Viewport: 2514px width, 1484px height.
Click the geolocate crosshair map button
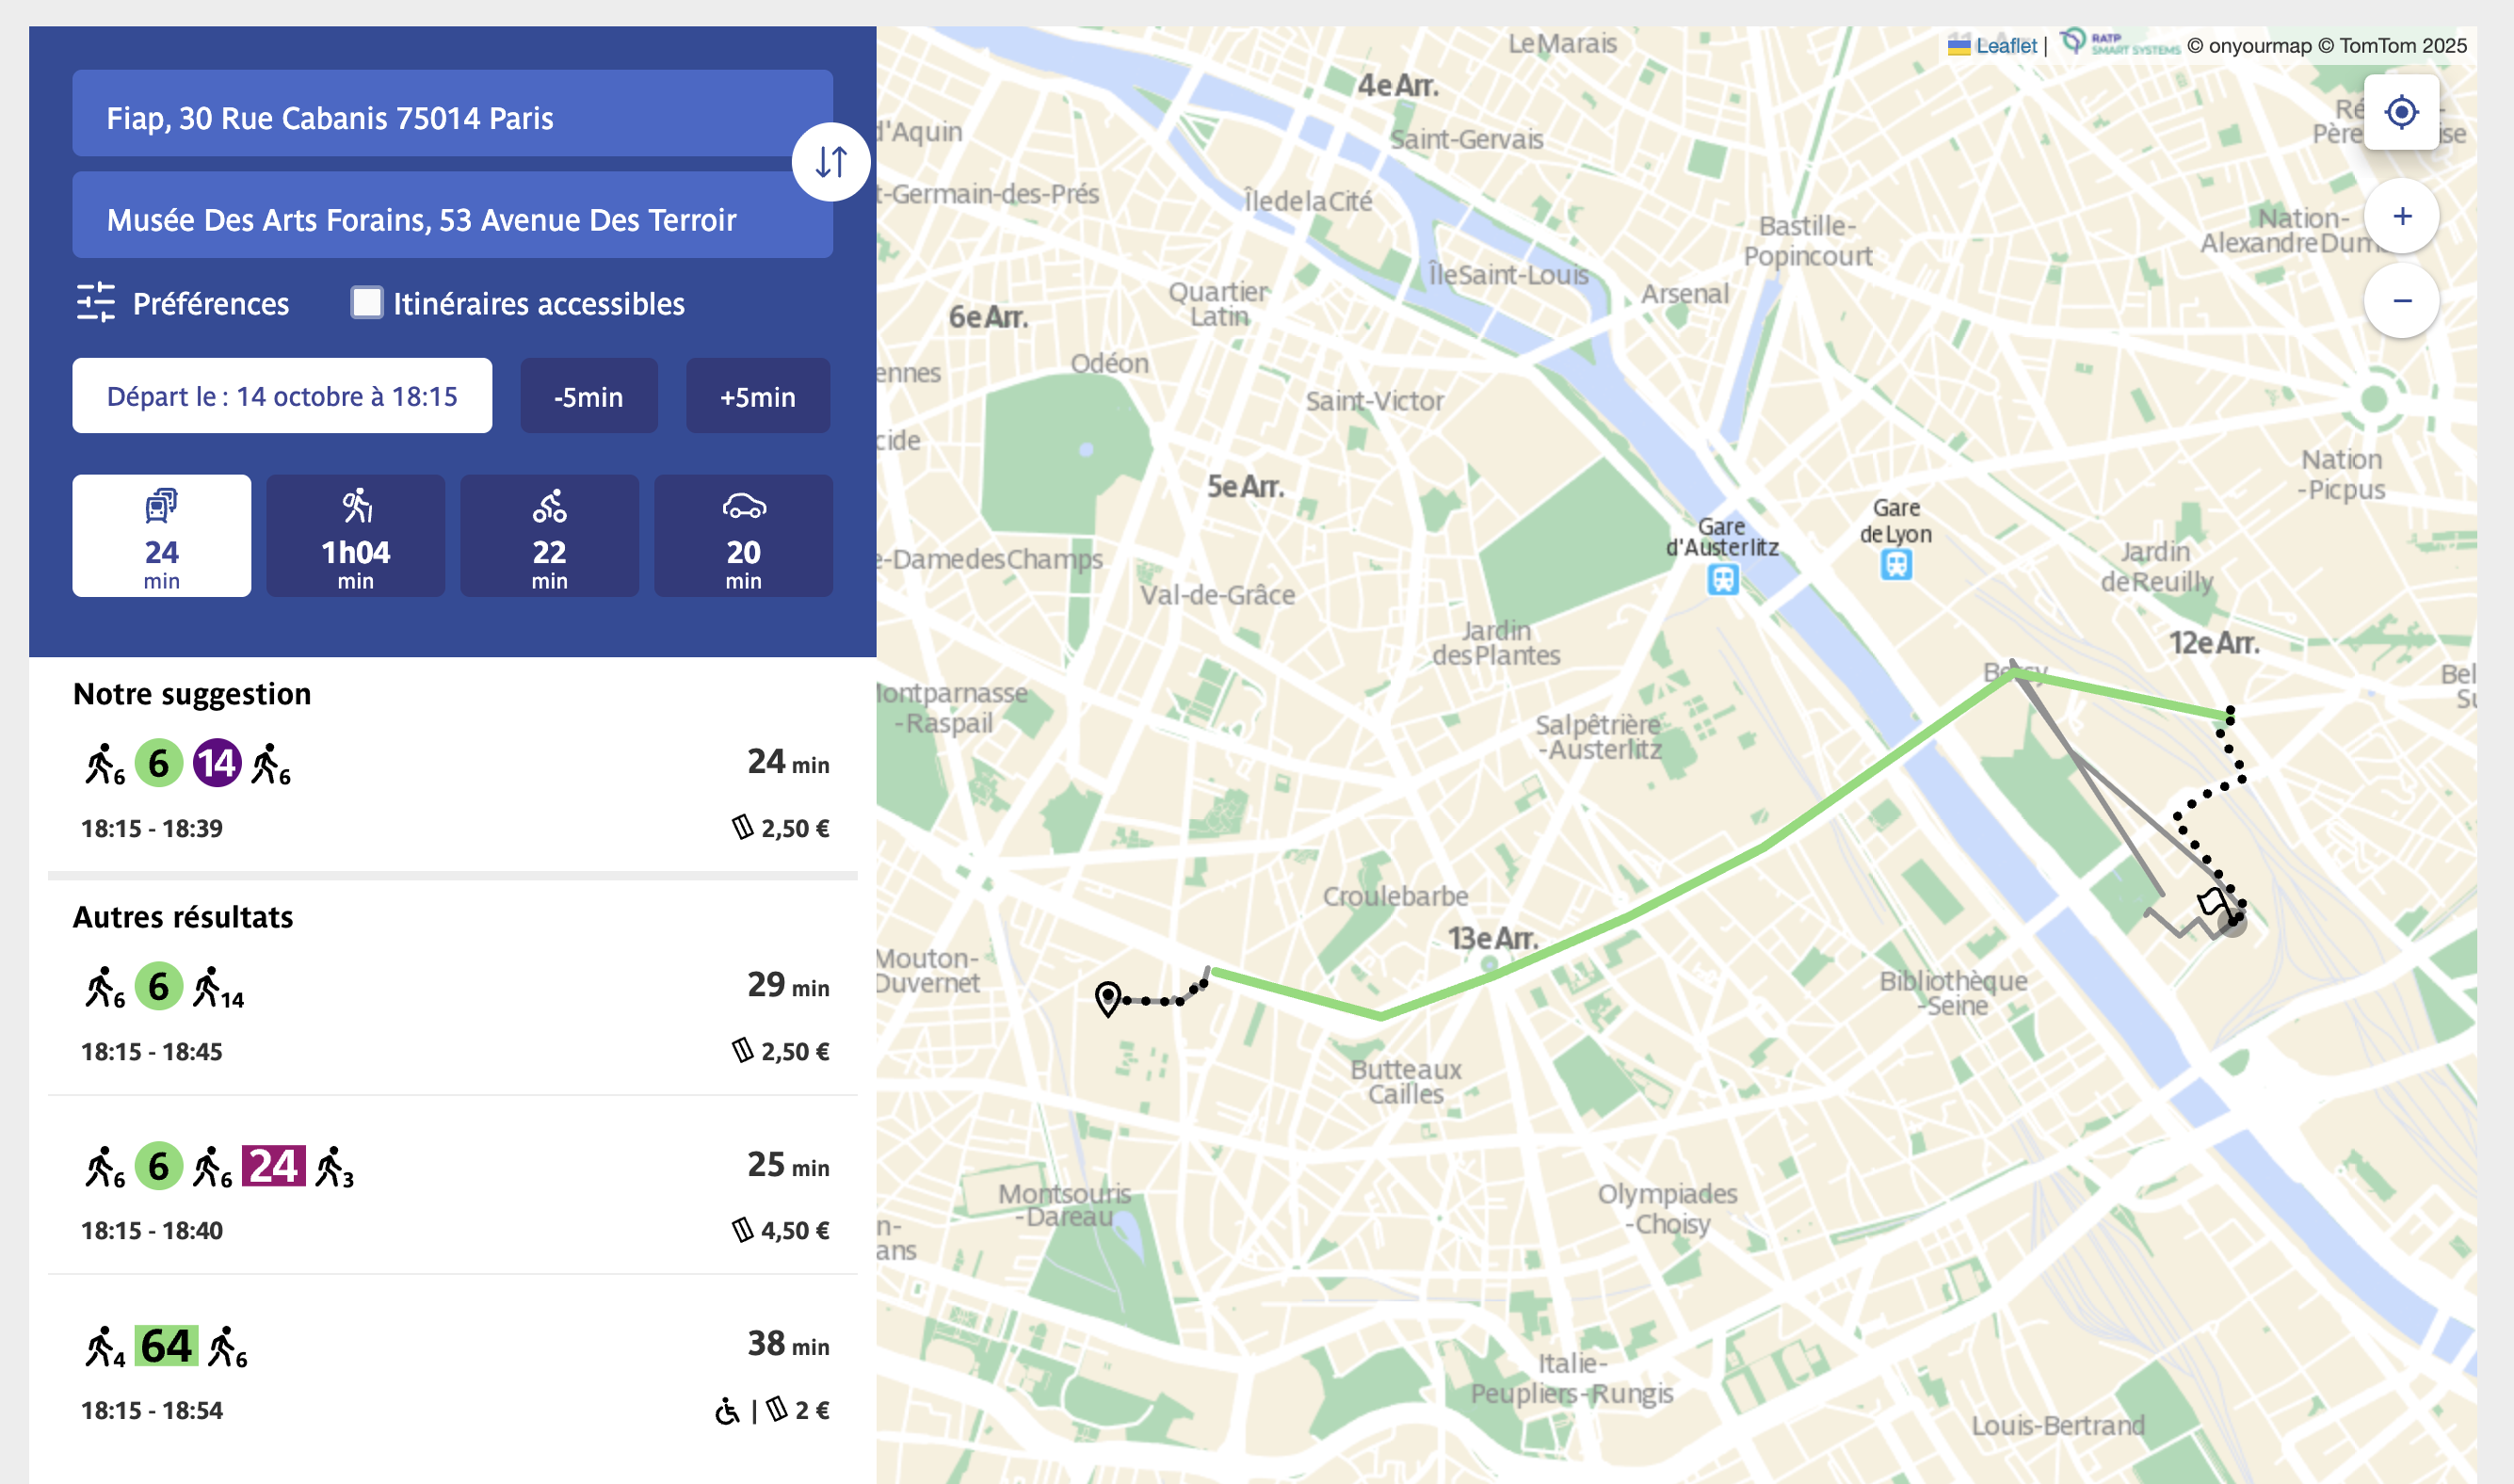(x=2400, y=112)
